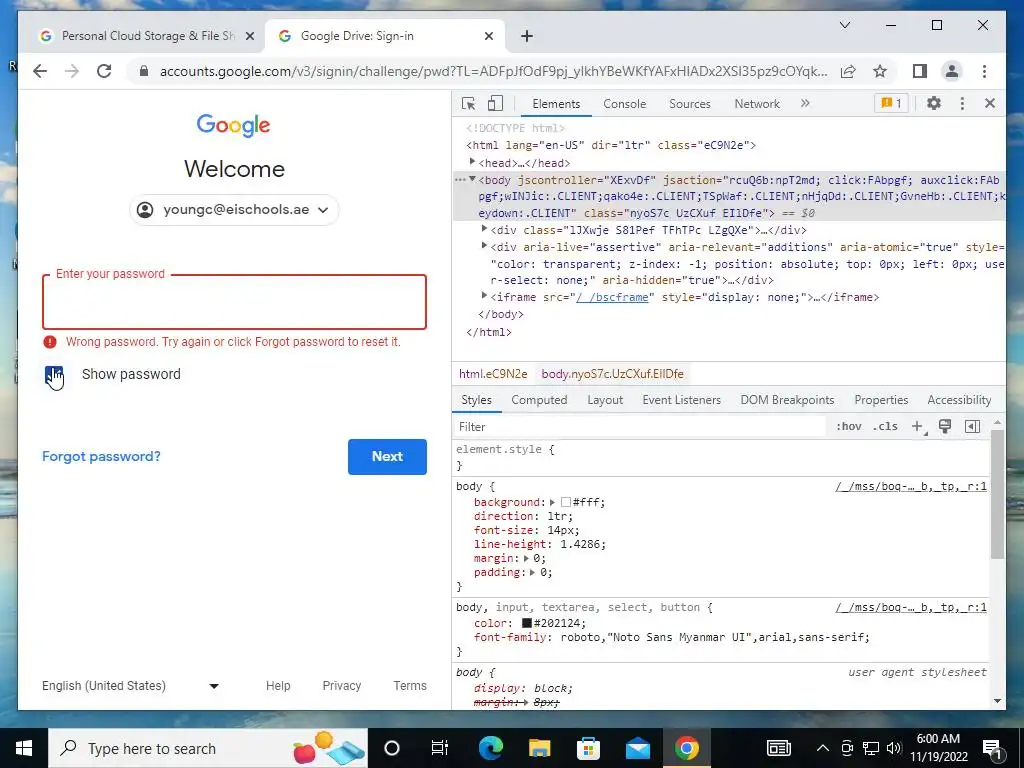Click the Enter your password field
Image resolution: width=1024 pixels, height=768 pixels.
tap(234, 302)
